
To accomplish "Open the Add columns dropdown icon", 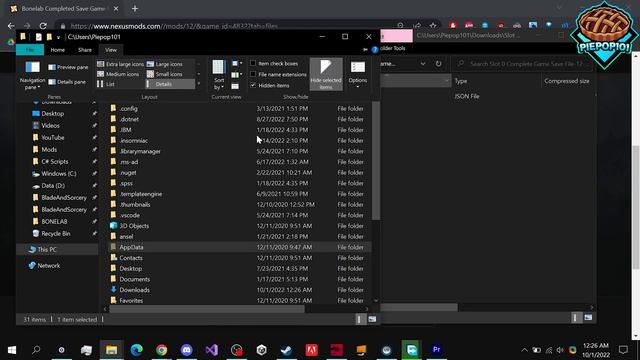I will pyautogui.click(x=236, y=75).
